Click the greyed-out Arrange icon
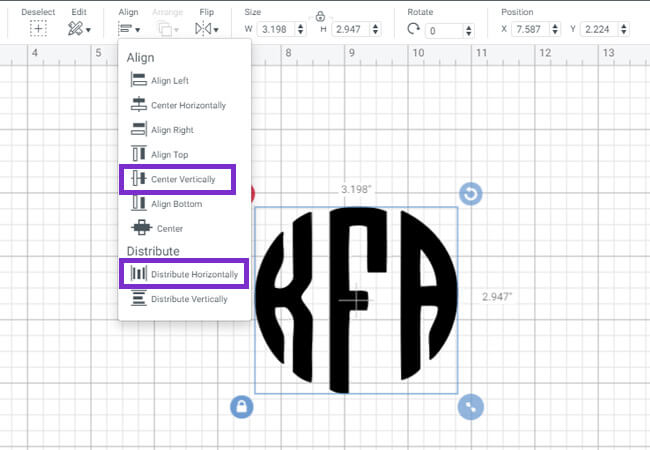The width and height of the screenshot is (650, 450). pos(165,29)
